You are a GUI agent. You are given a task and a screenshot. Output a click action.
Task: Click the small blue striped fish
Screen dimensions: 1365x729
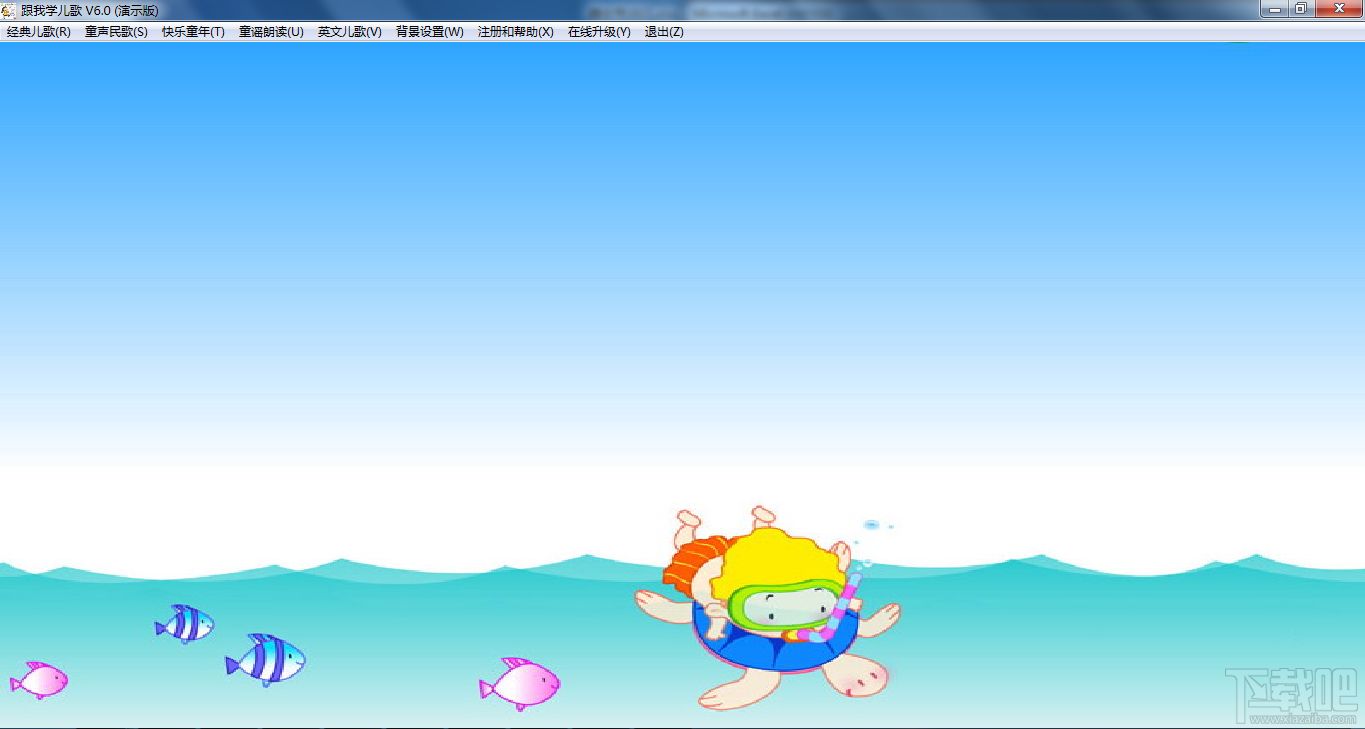[184, 624]
